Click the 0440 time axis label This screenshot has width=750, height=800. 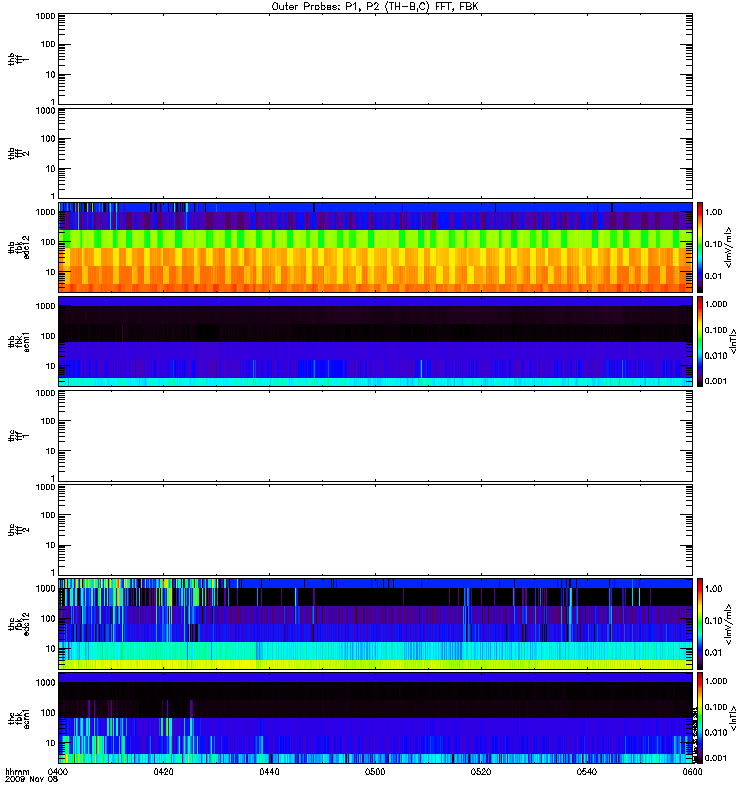(x=269, y=771)
